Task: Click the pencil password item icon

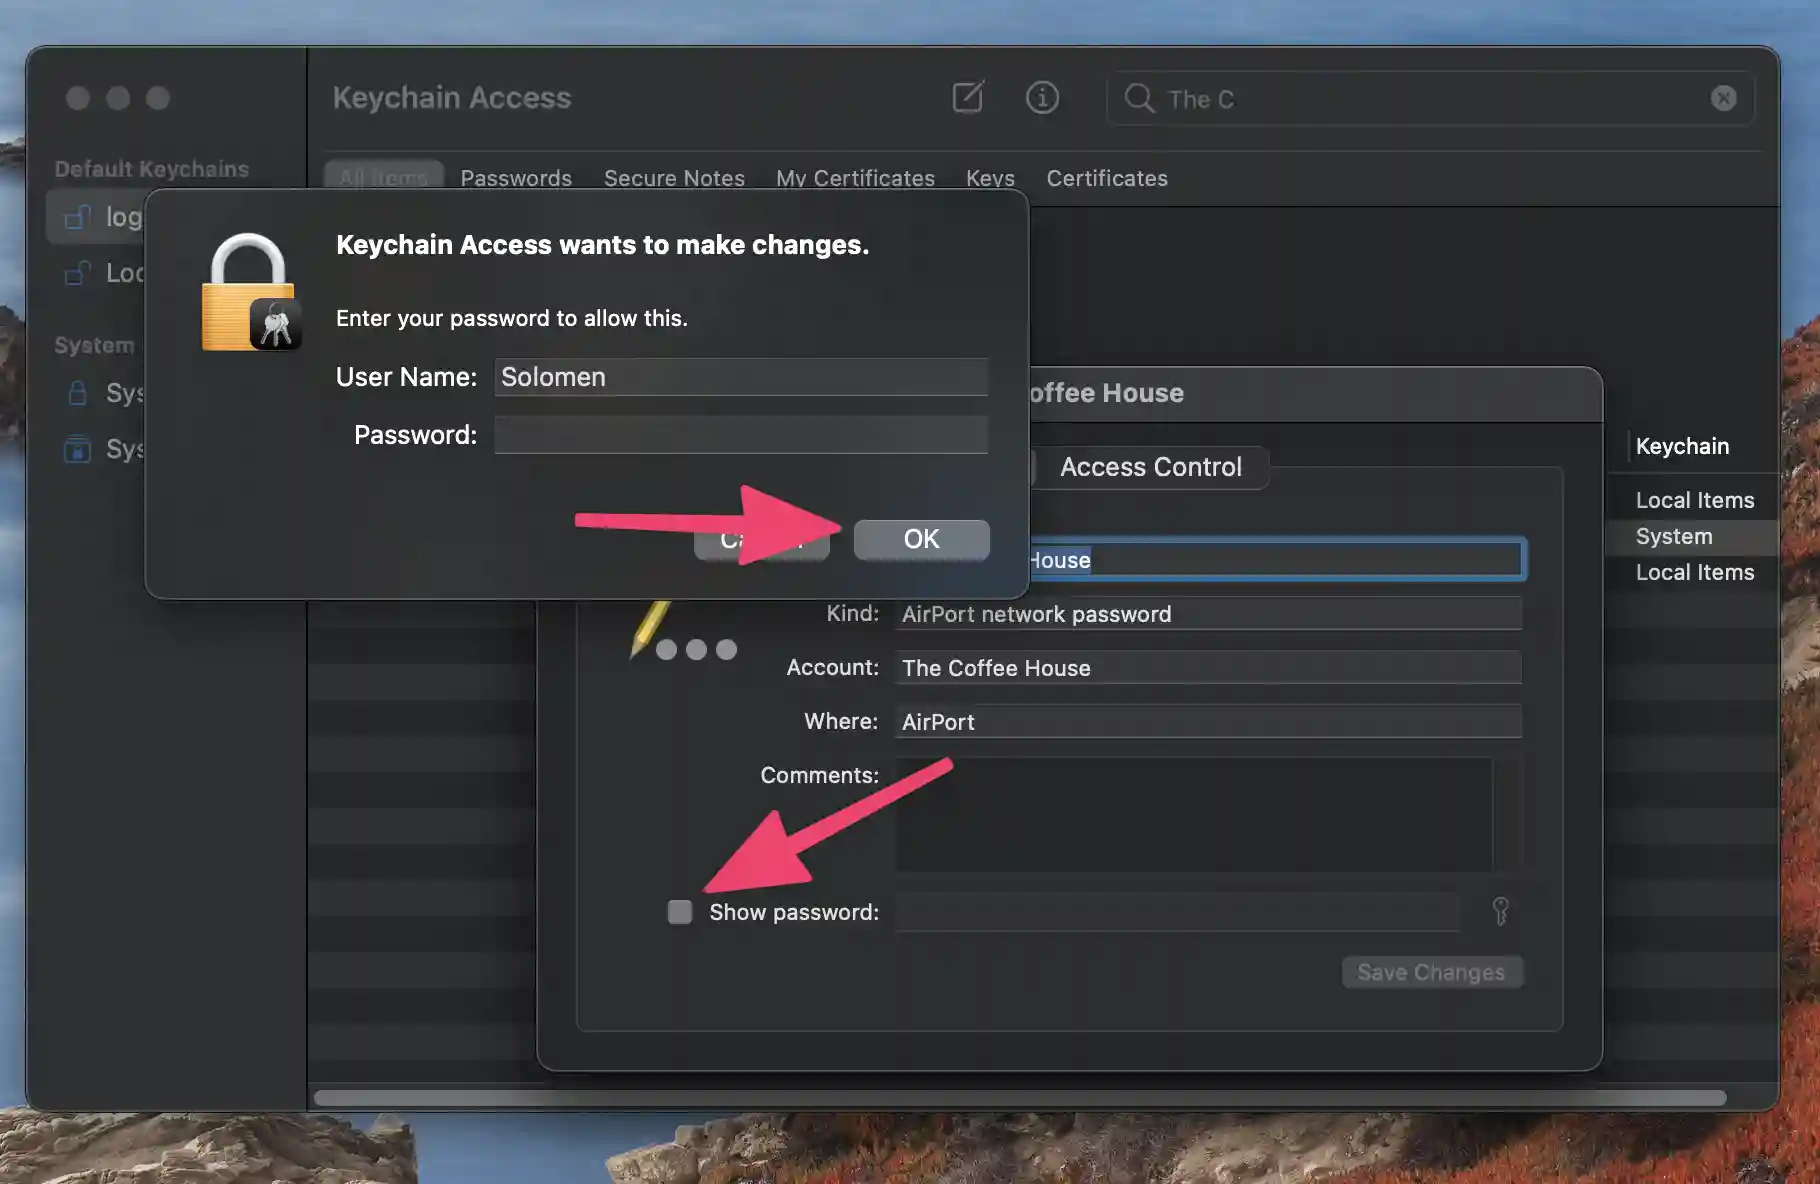Action: click(x=681, y=632)
